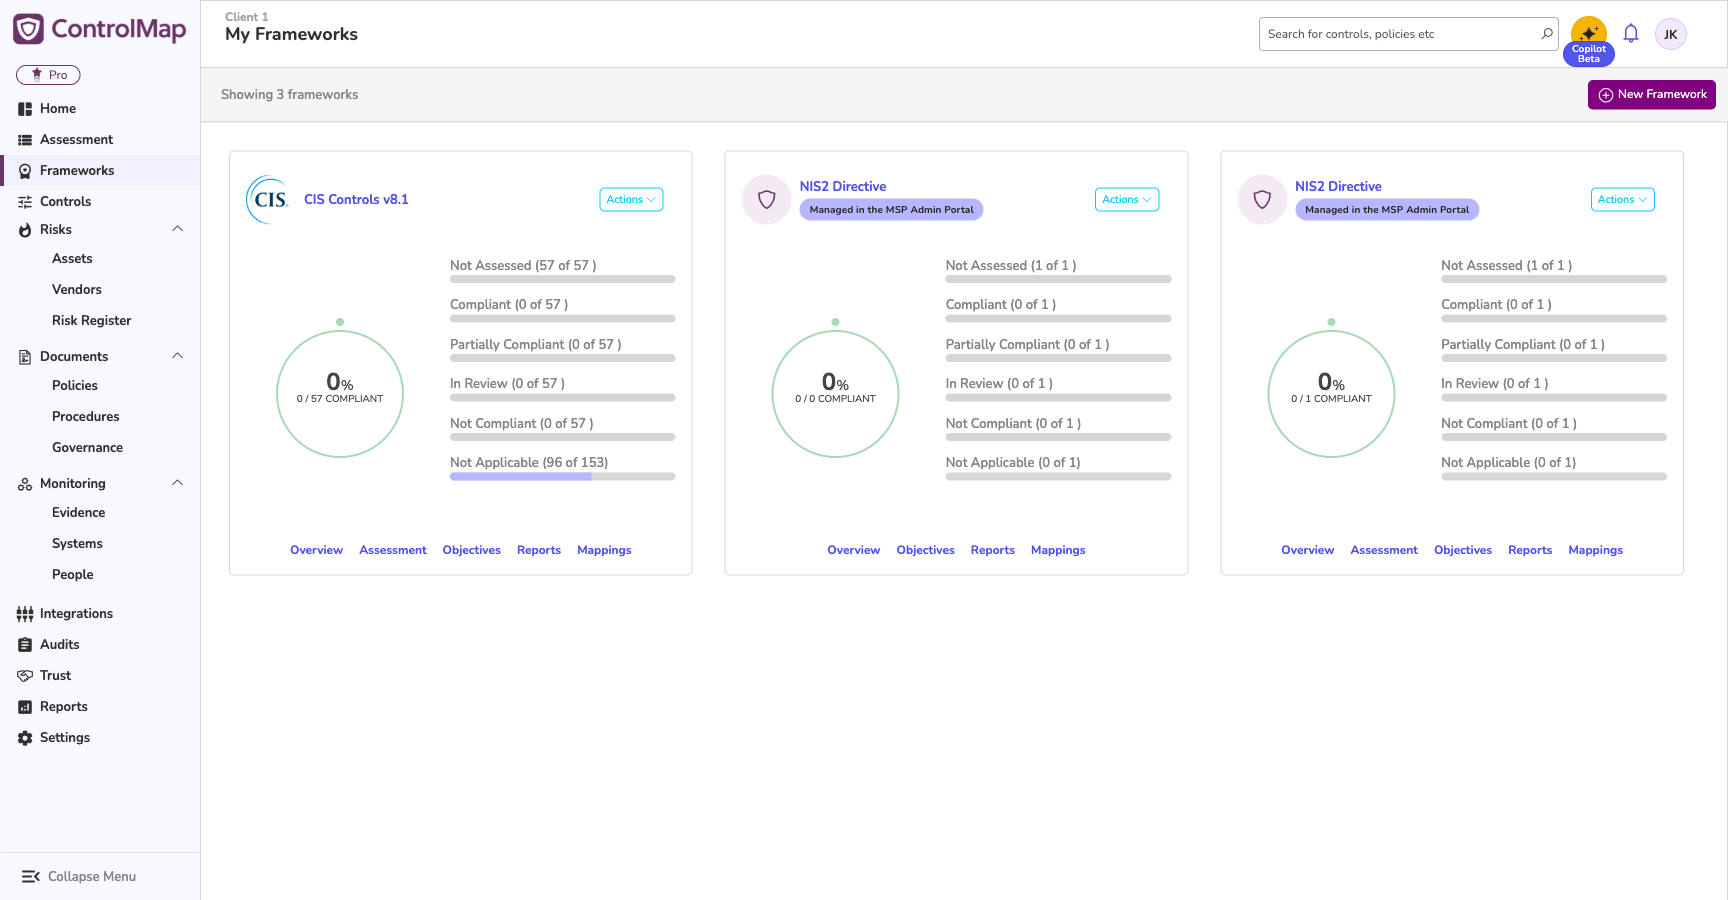Click the Collapse Menu icon

pos(31,877)
